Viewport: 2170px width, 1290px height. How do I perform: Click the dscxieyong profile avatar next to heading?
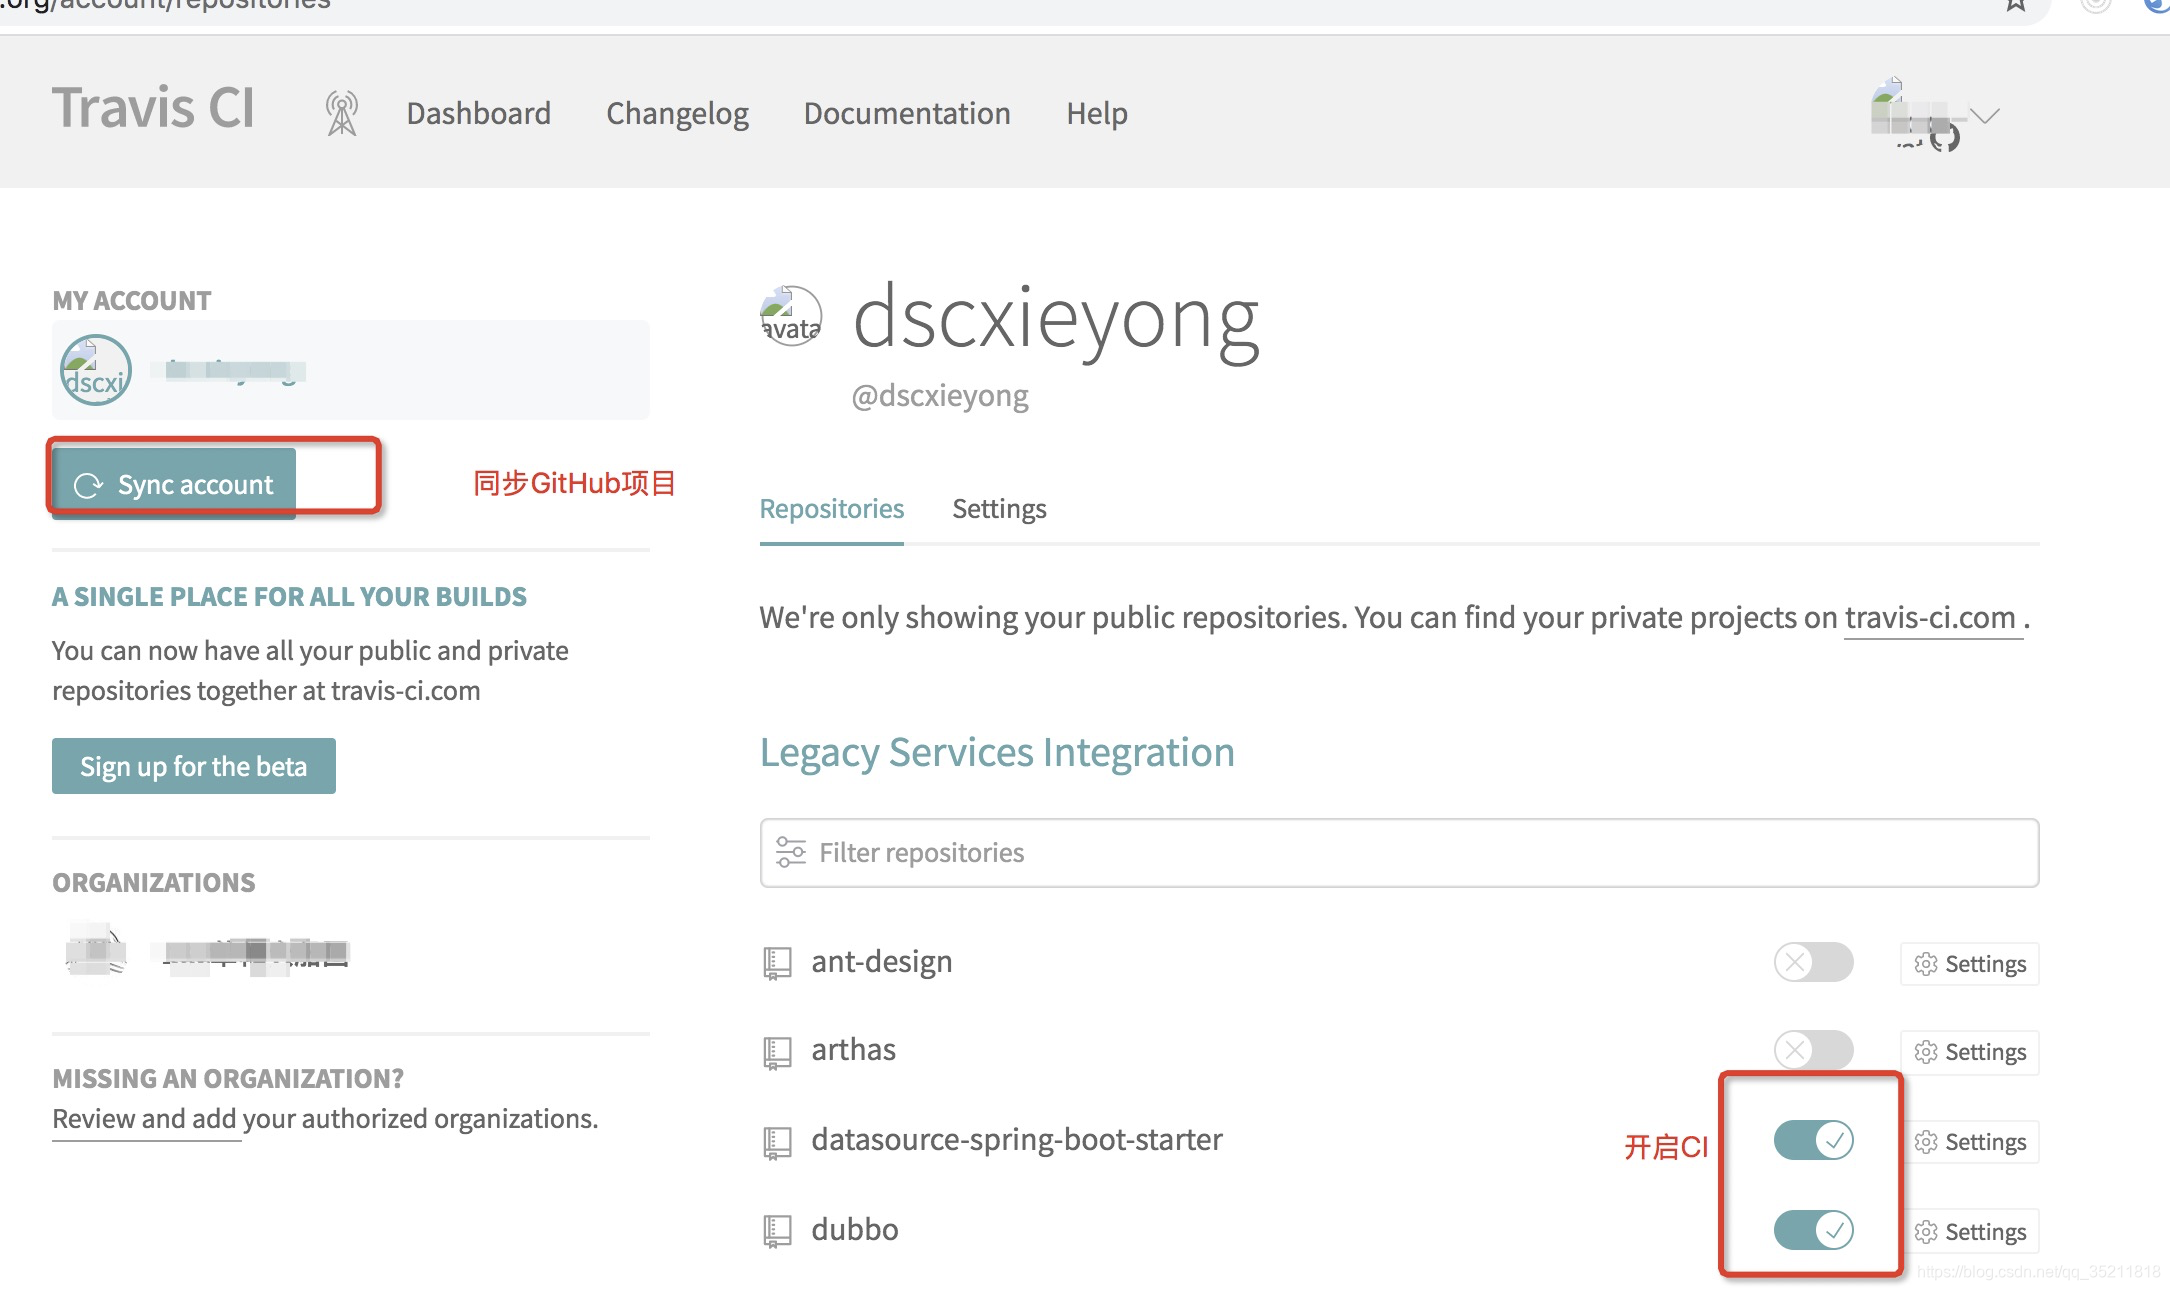tap(790, 317)
